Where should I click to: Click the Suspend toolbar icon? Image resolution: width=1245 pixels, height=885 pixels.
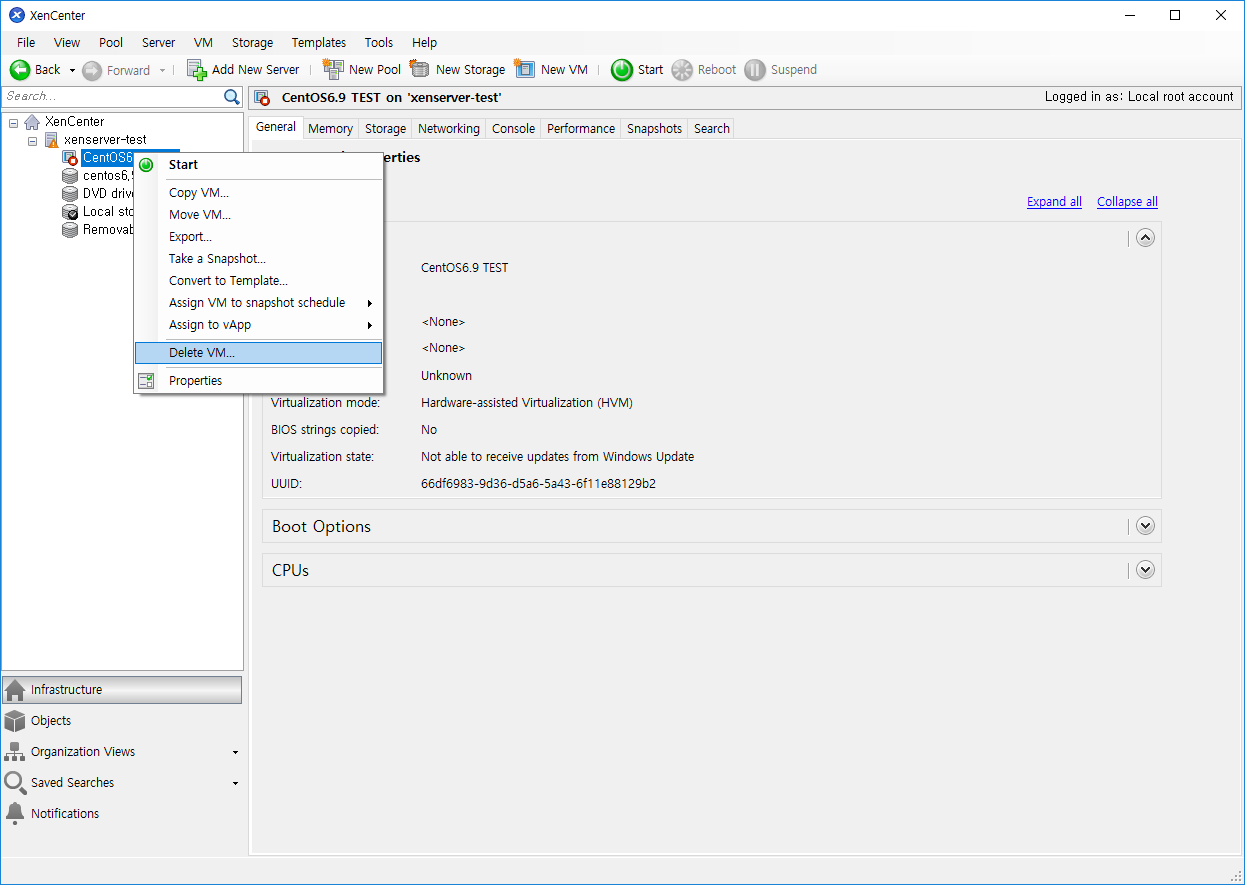tap(755, 70)
